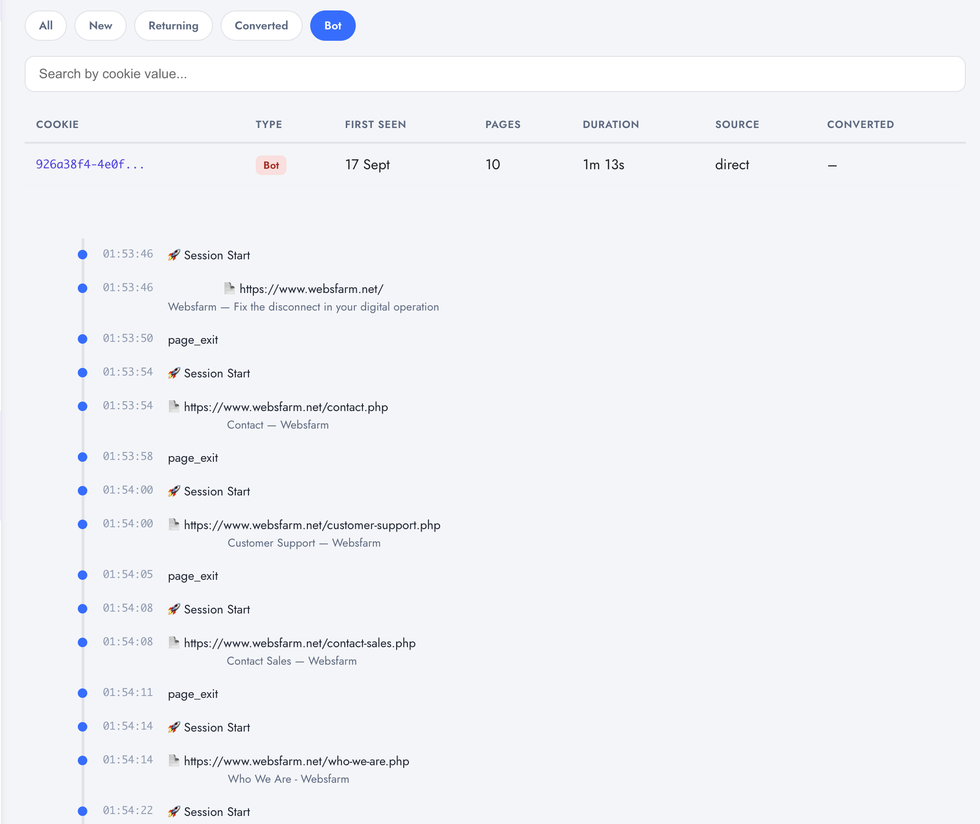This screenshot has height=824, width=980.
Task: Click rocket icon of 01:54:14 Session Start
Action: [174, 728]
